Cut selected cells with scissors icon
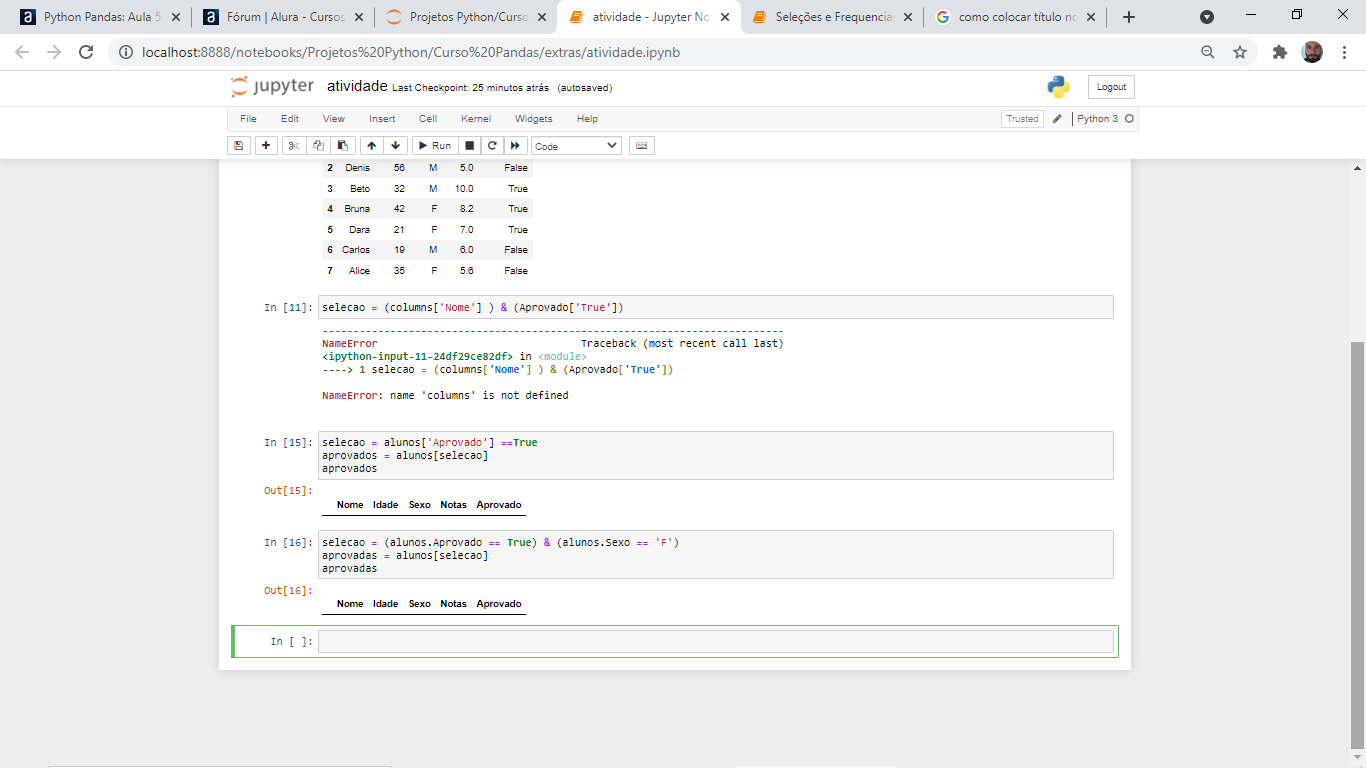Viewport: 1366px width, 768px height. [x=294, y=146]
